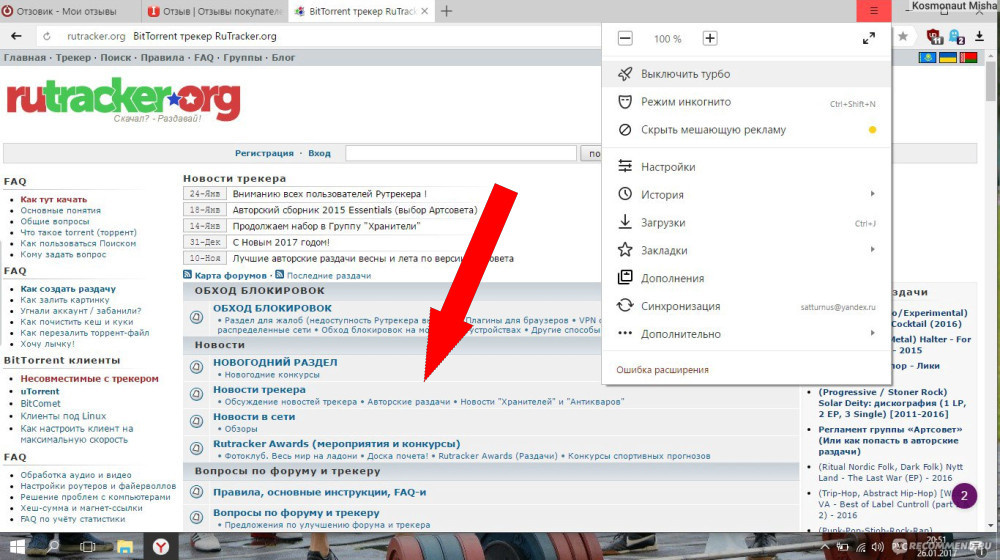
Task: Select Скрыть мешающую рекламу menu entry
Action: tap(746, 129)
